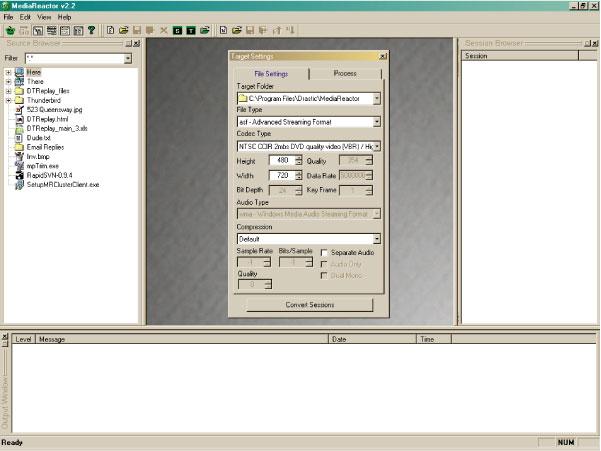
Task: Click the Filter text field
Action: (75, 58)
